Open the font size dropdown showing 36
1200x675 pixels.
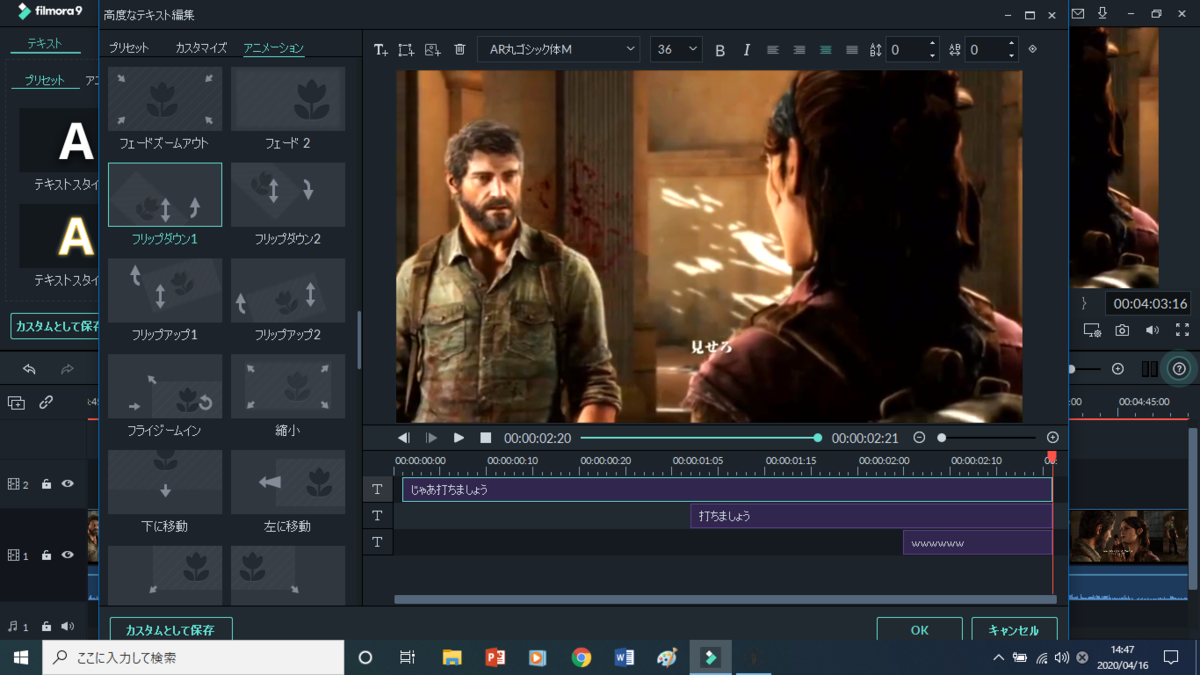point(676,49)
